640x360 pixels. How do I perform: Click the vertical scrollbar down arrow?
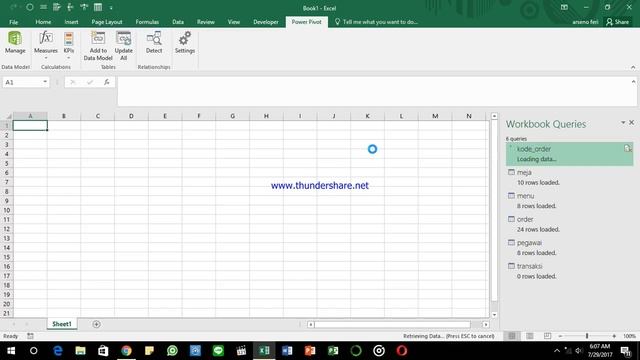494,315
